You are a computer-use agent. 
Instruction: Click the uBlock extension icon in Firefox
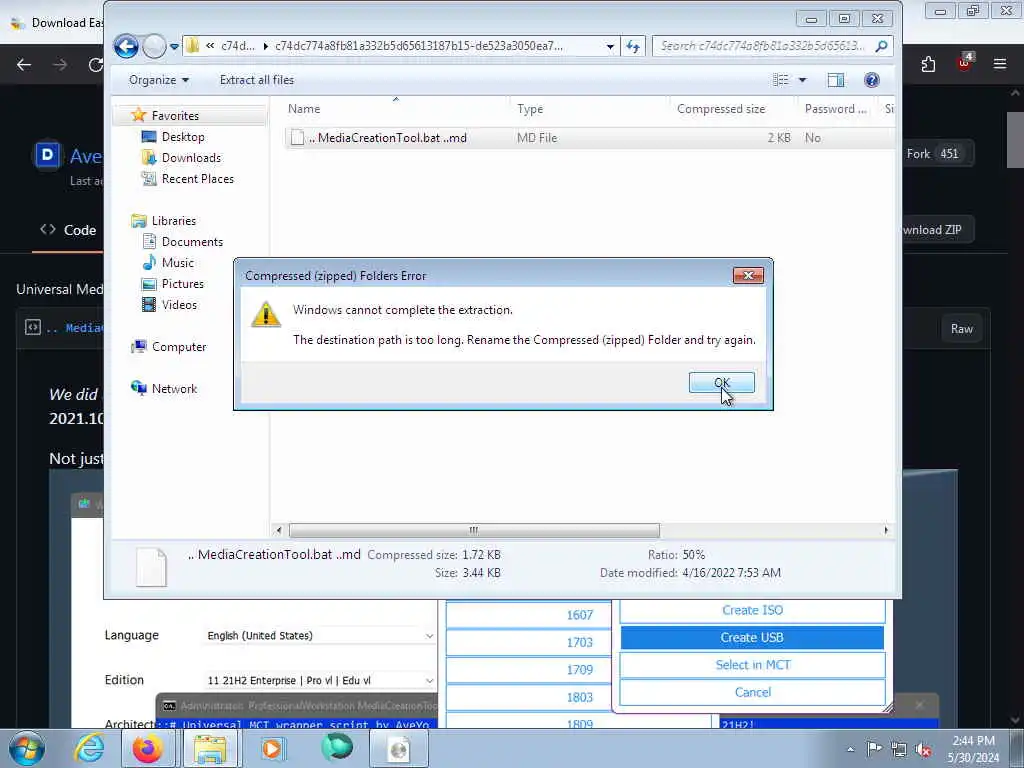pyautogui.click(x=964, y=63)
